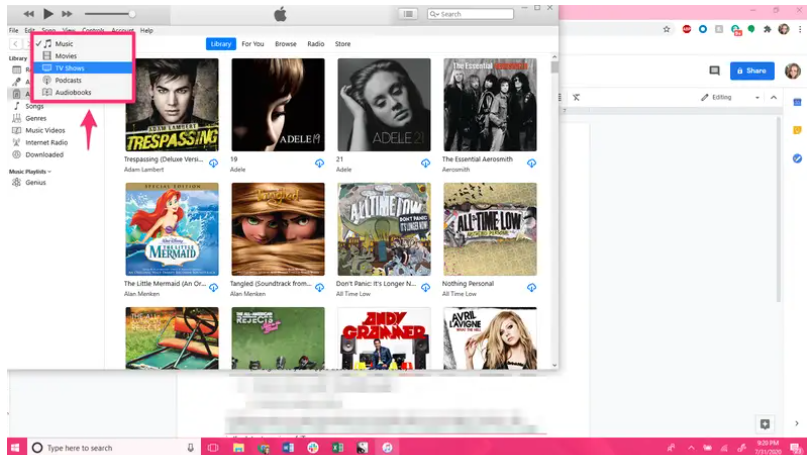Open Genius in the sidebar

click(x=35, y=182)
